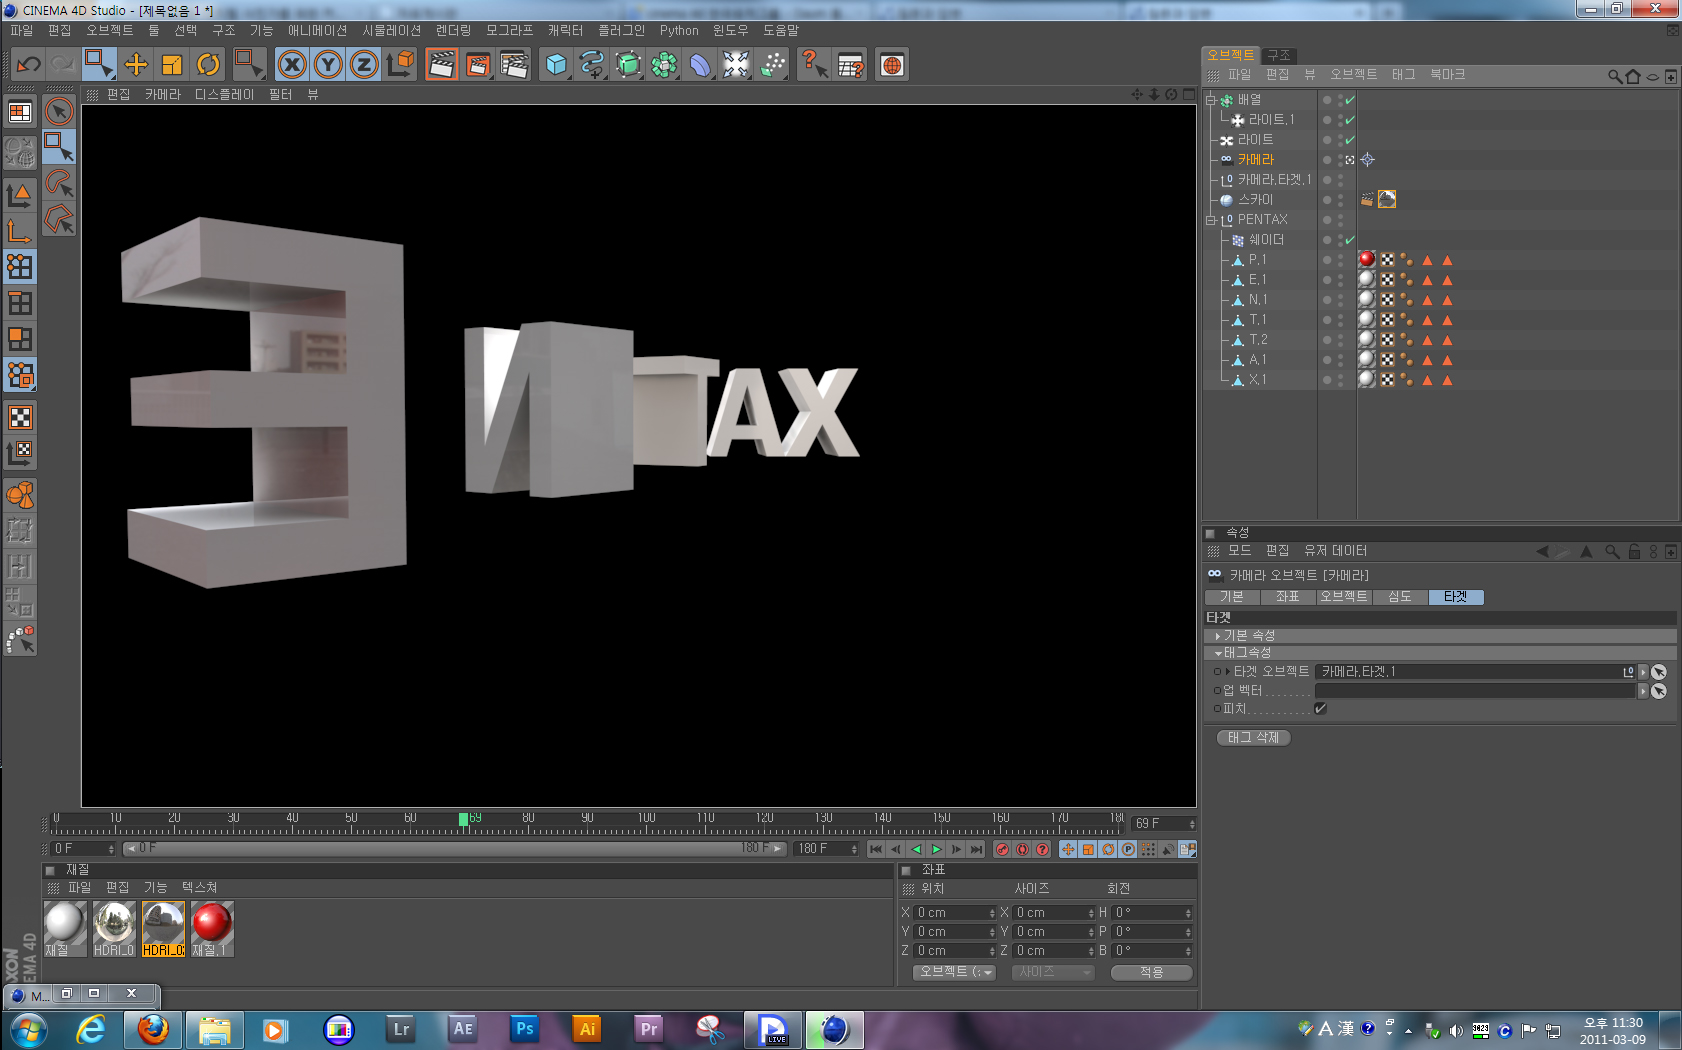This screenshot has width=1682, height=1050.
Task: Open Render Settings clapperboard icon
Action: [x=514, y=65]
